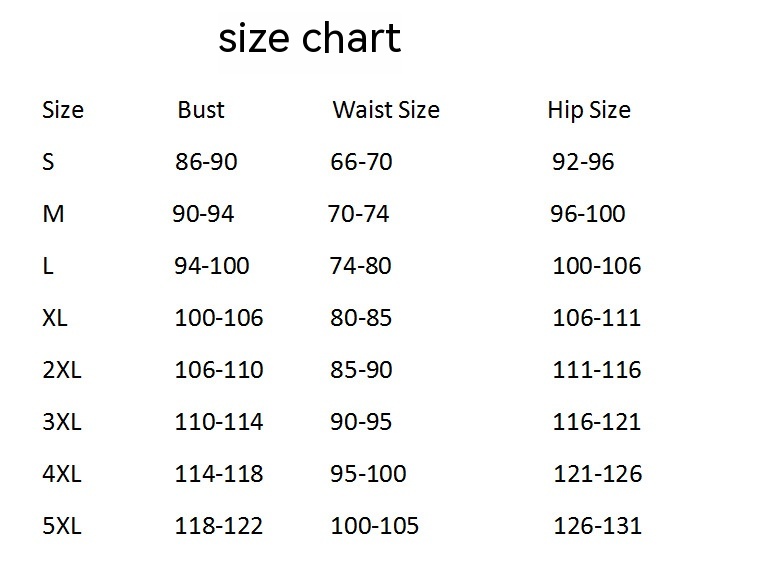This screenshot has height=576, width=784.
Task: Click bust value 86-90 for size S
Action: [x=206, y=162]
